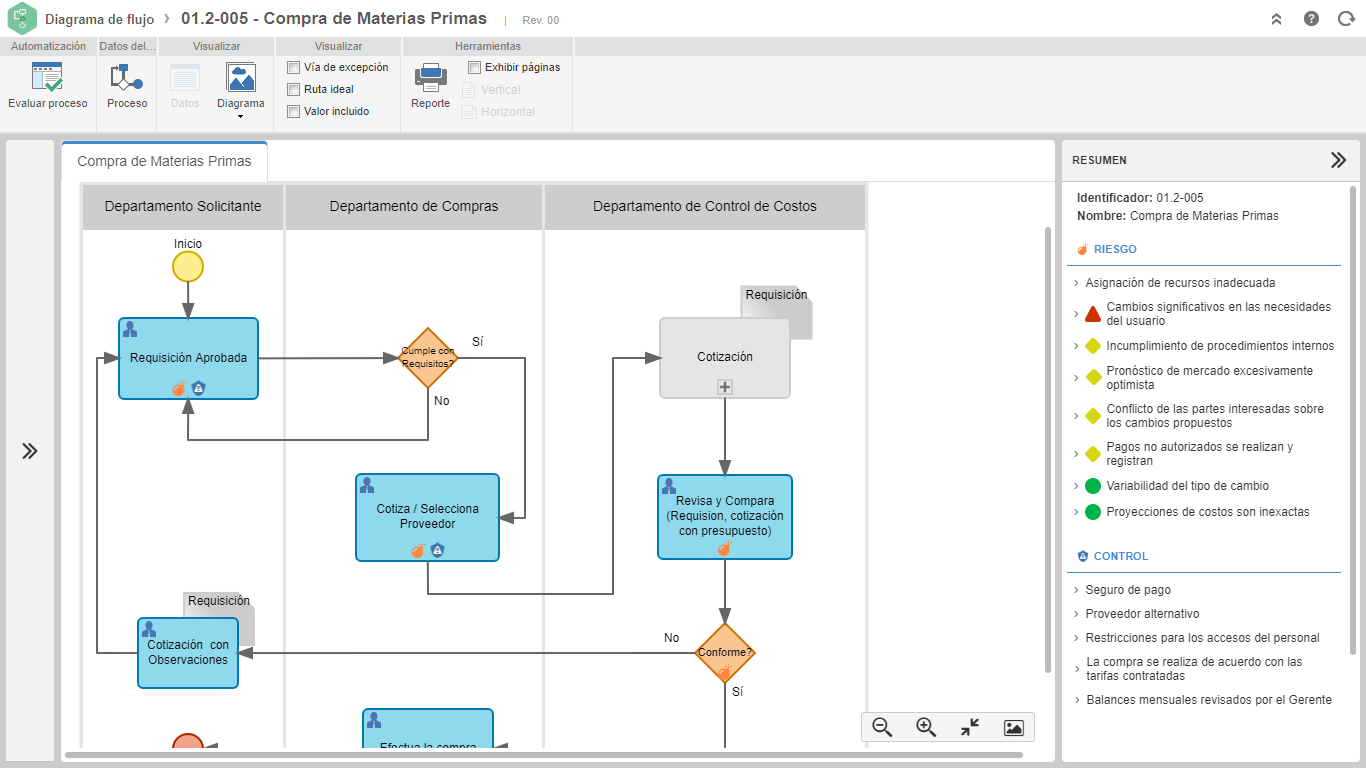Click the fit-to-screen collapse arrows icon

970,728
